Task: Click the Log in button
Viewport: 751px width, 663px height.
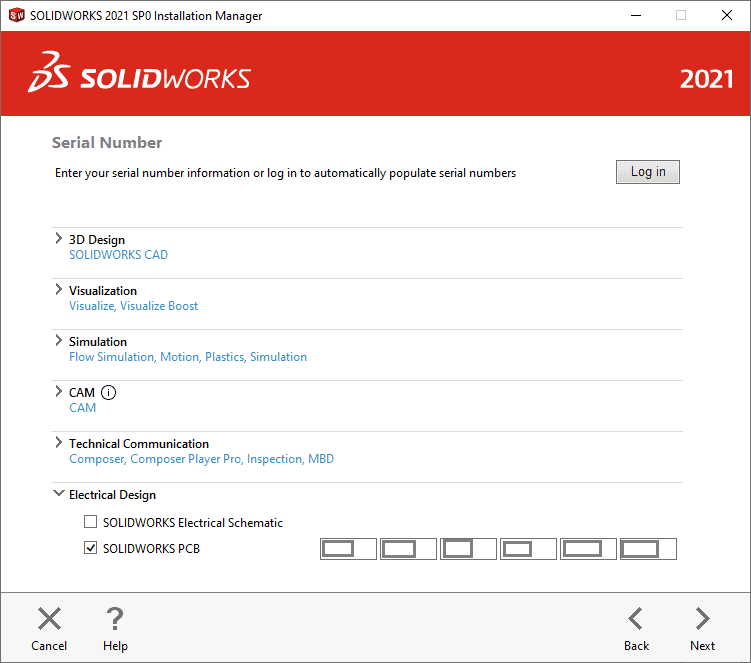Action: pyautogui.click(x=648, y=172)
